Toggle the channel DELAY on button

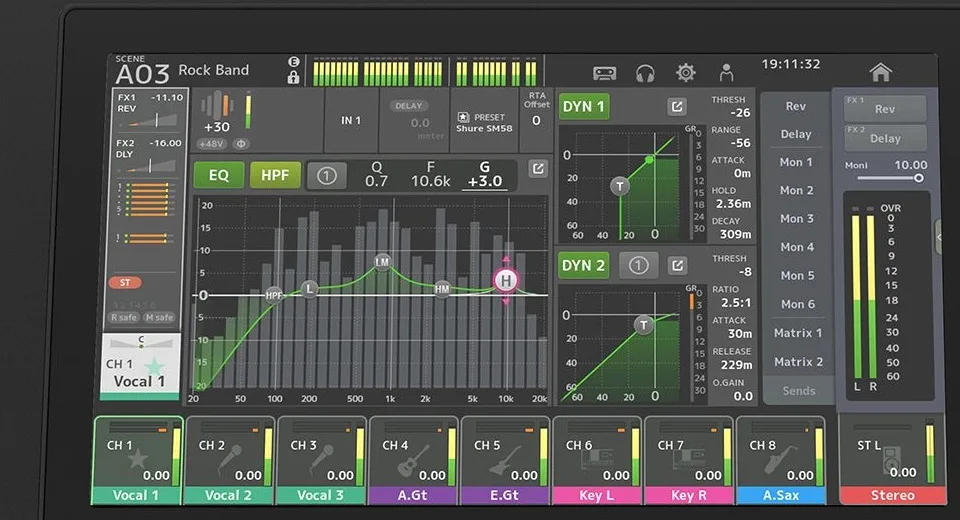408,106
